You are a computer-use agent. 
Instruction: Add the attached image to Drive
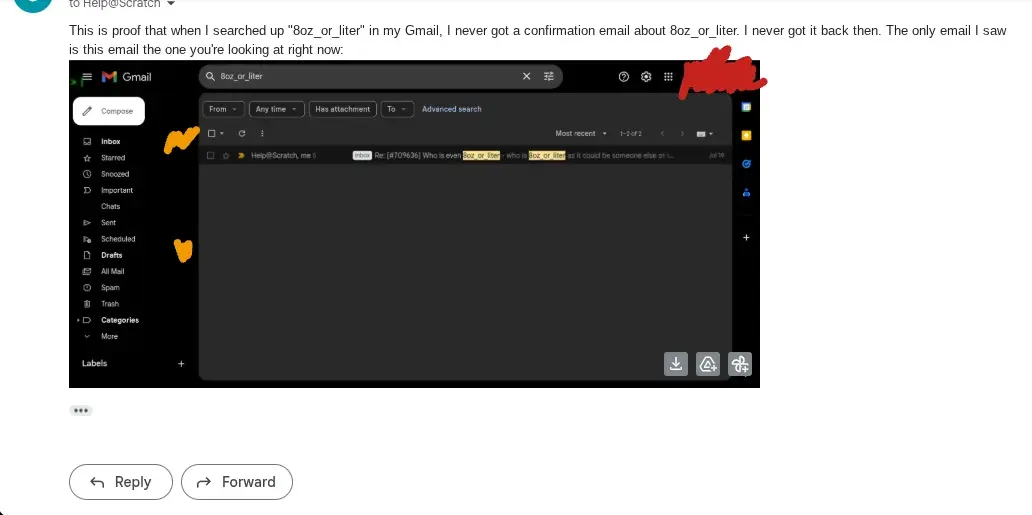point(708,364)
